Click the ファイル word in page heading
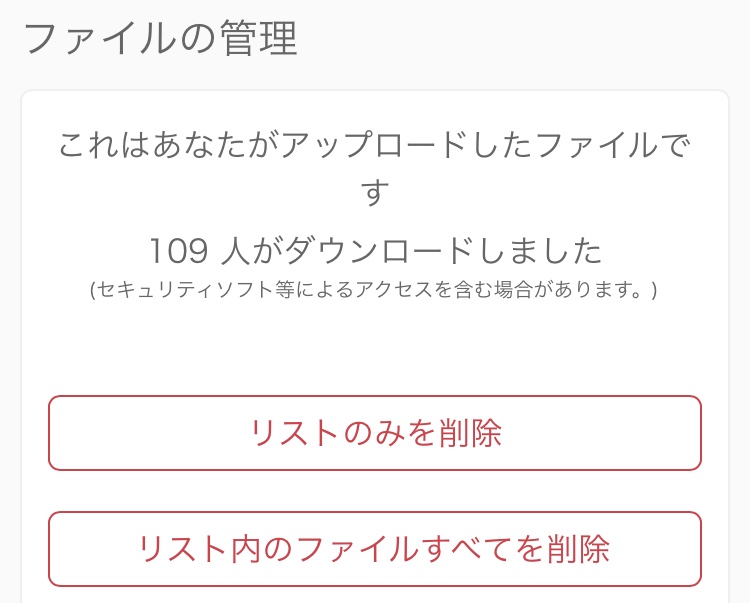750x603 pixels. [x=106, y=39]
